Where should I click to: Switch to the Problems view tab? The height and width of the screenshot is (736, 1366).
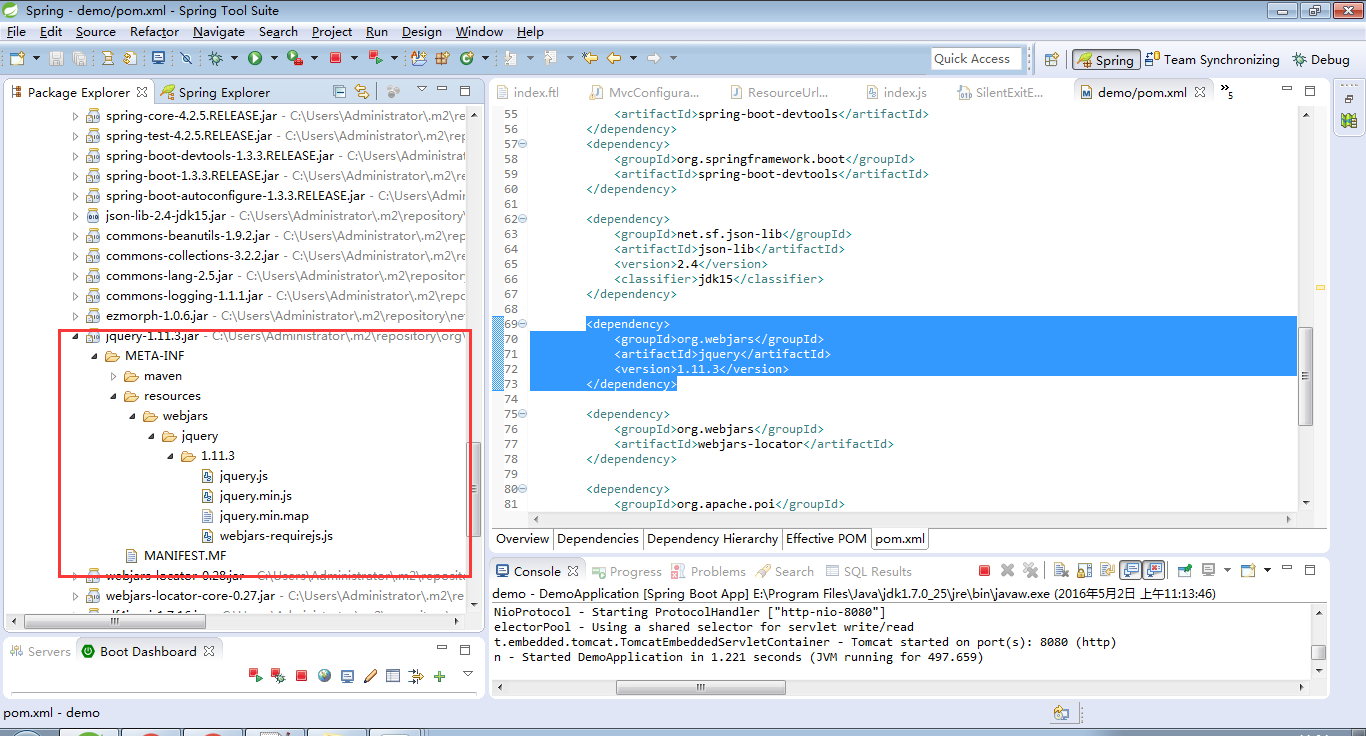coord(708,571)
